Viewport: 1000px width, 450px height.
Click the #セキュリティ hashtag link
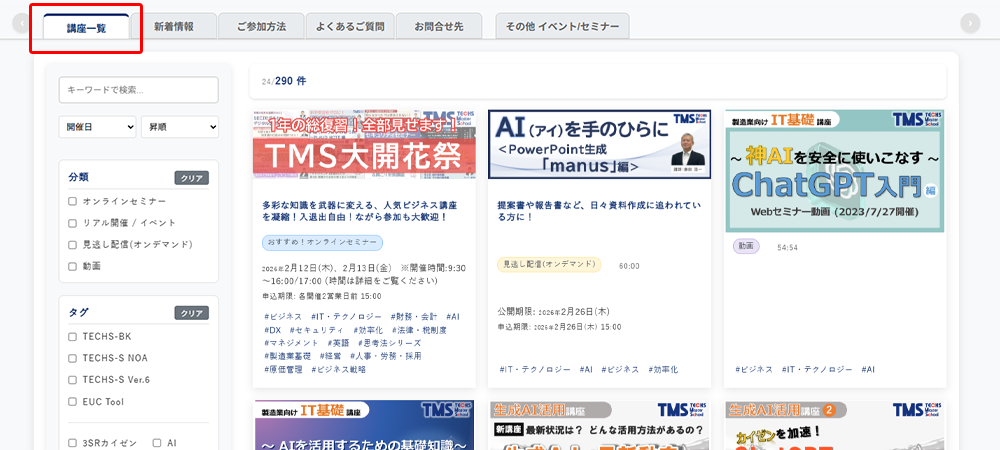[x=316, y=330]
